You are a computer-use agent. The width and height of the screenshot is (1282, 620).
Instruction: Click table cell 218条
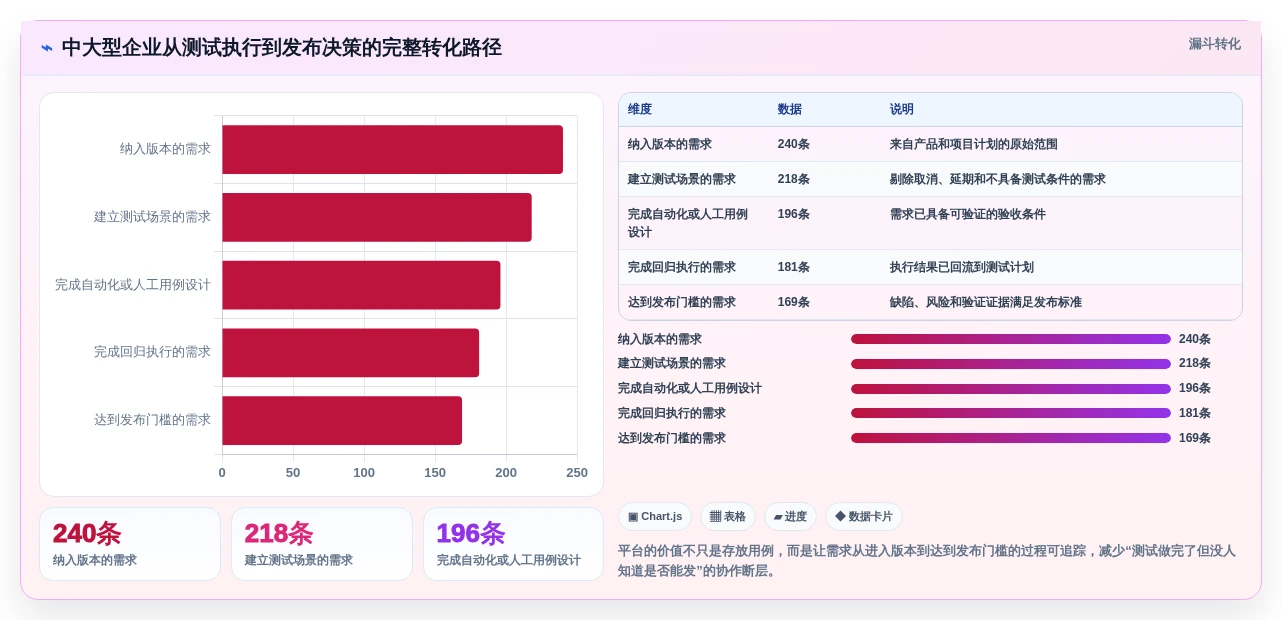(793, 179)
